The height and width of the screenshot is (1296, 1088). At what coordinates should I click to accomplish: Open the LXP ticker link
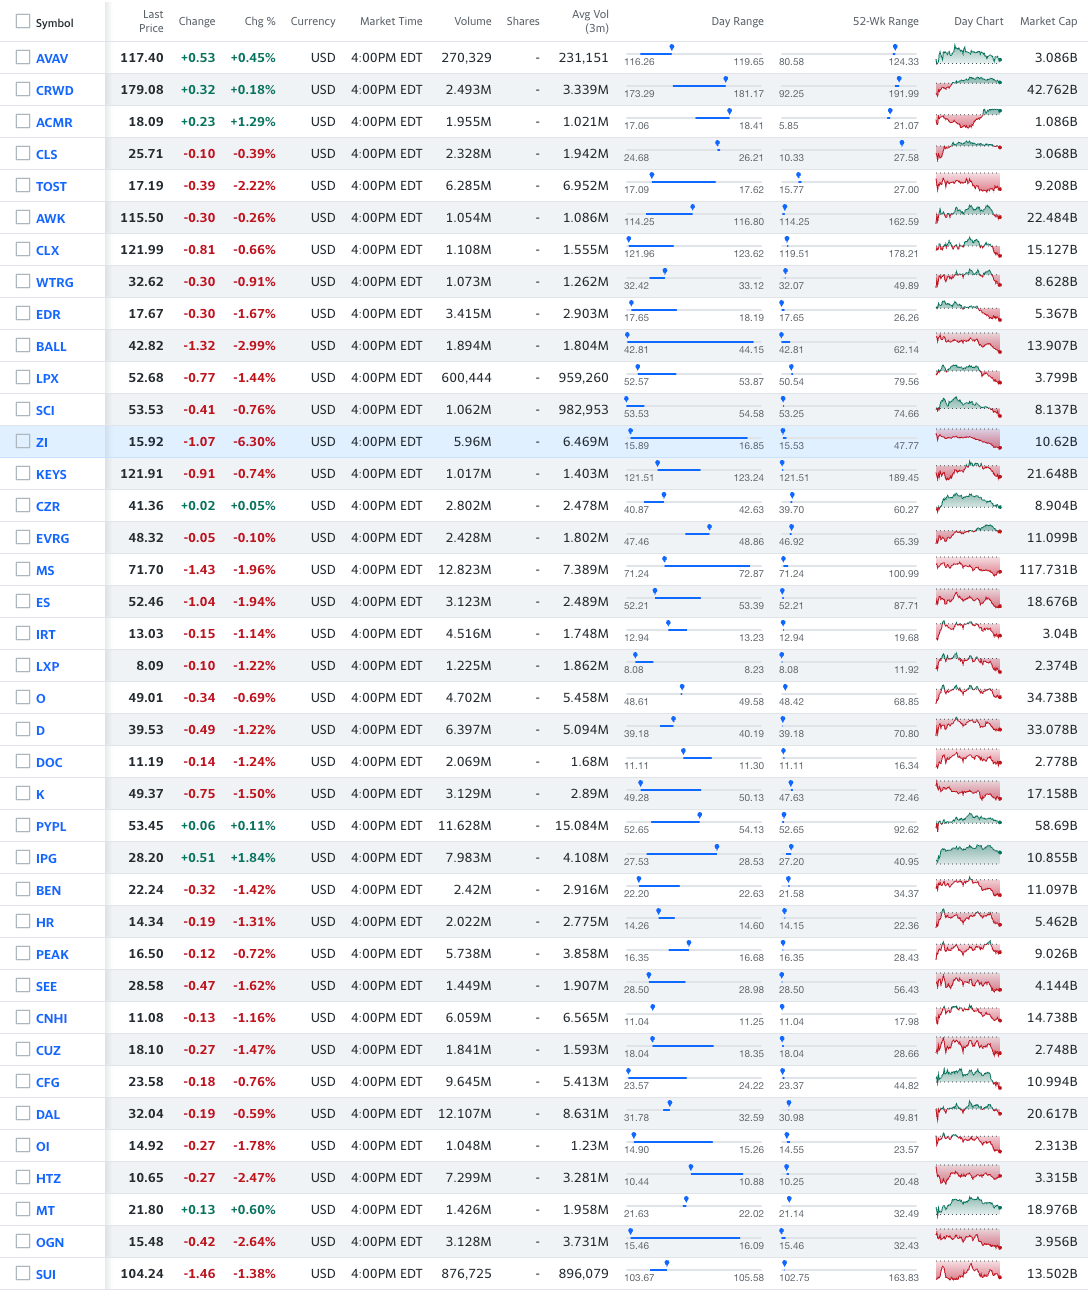tap(47, 667)
